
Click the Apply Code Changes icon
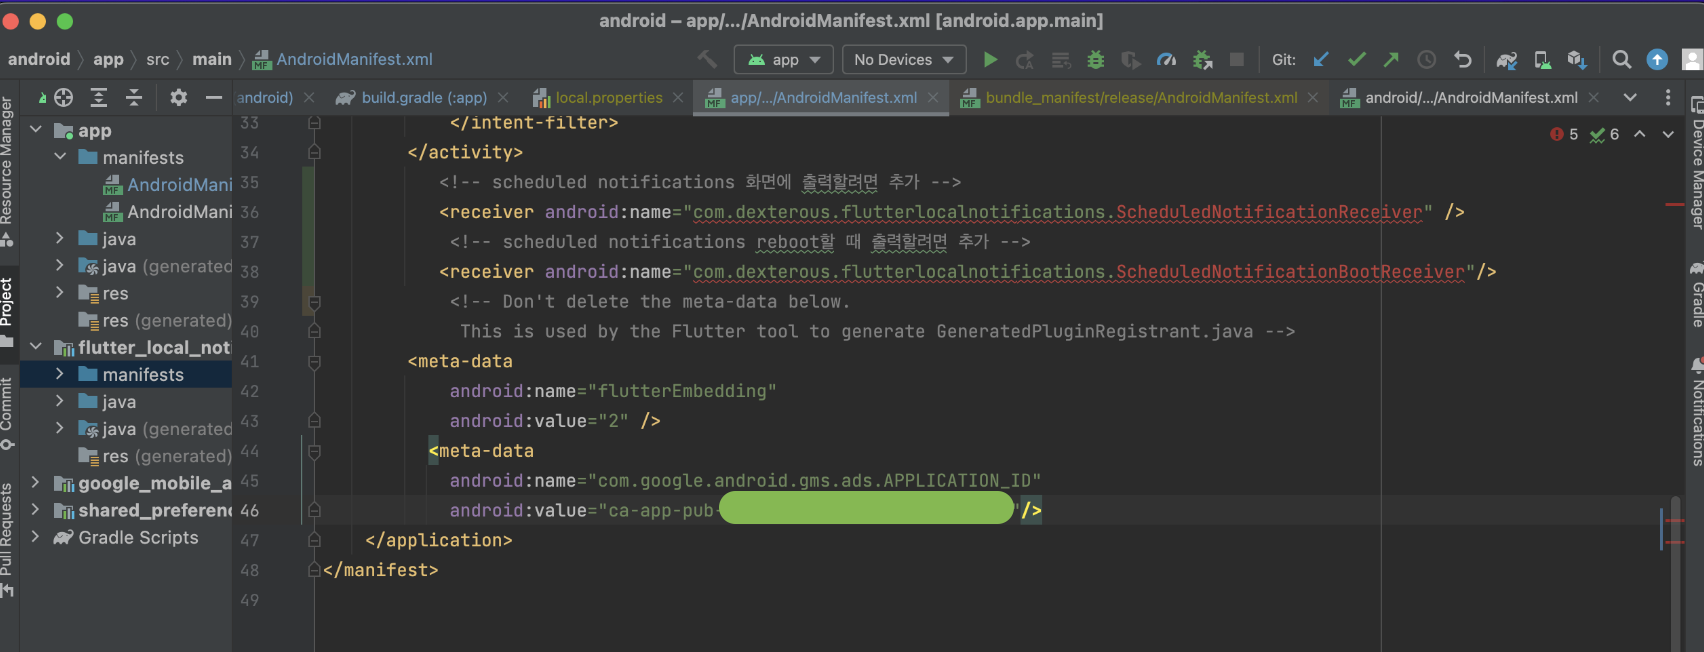click(x=1061, y=60)
